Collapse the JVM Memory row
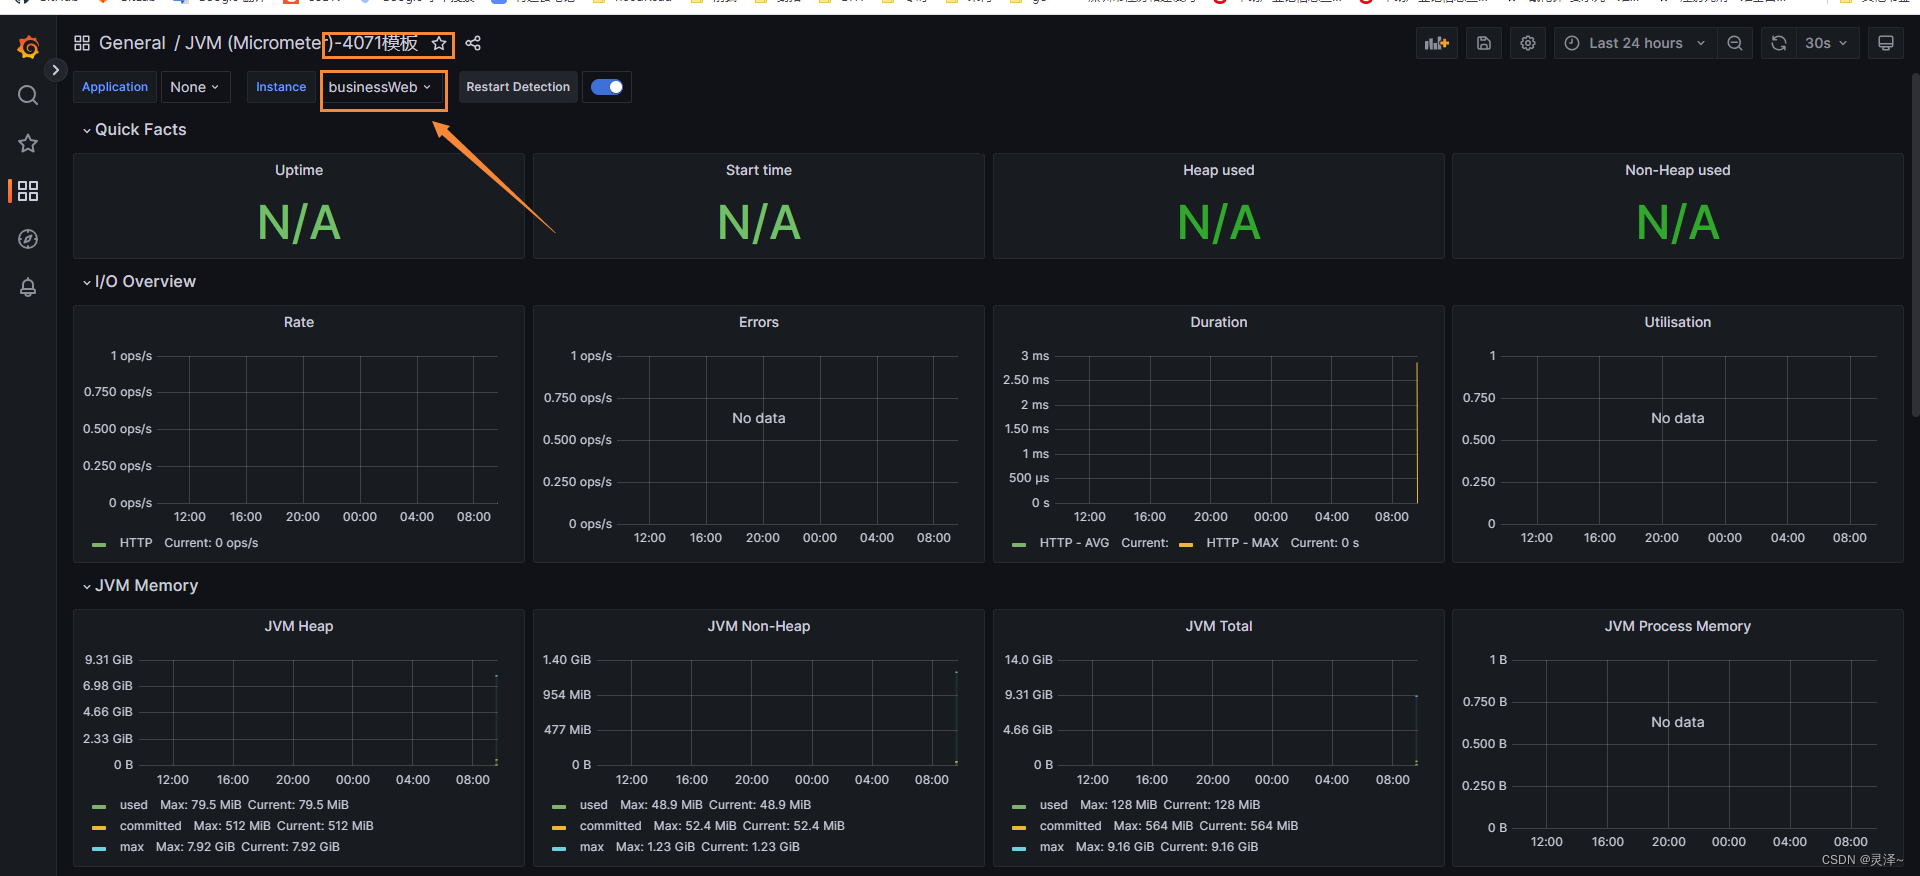This screenshot has width=1920, height=876. click(x=140, y=585)
